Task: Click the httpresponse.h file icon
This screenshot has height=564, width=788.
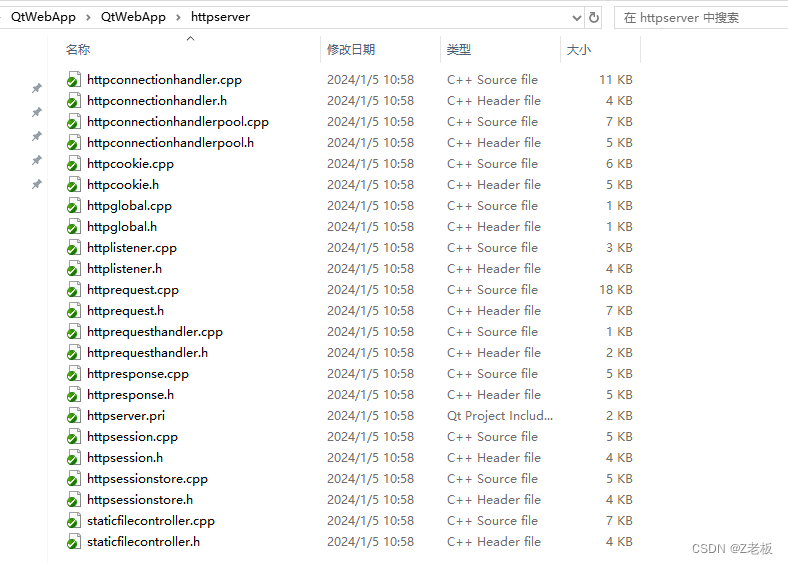Action: [74, 395]
